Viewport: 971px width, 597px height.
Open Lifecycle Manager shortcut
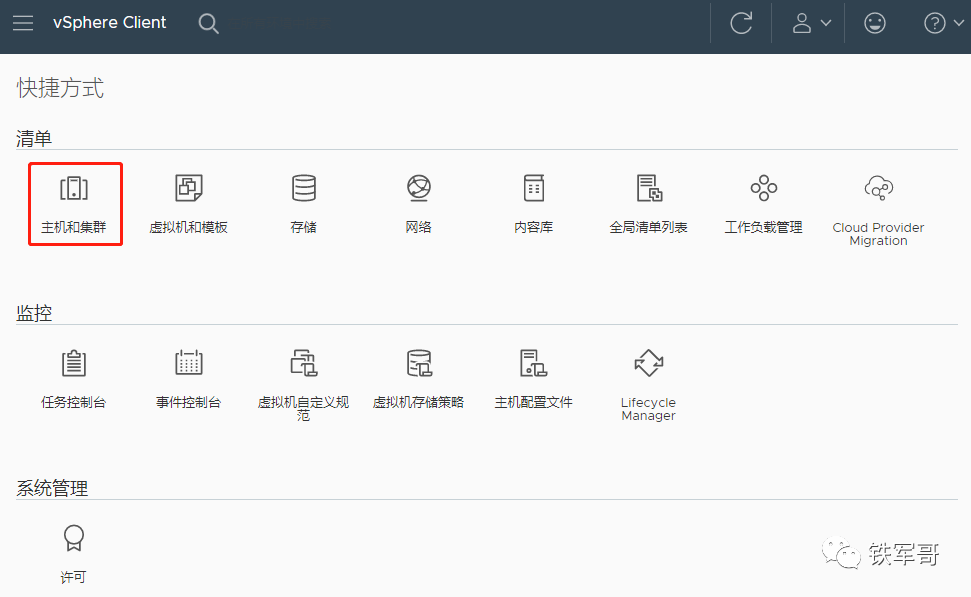coord(648,364)
